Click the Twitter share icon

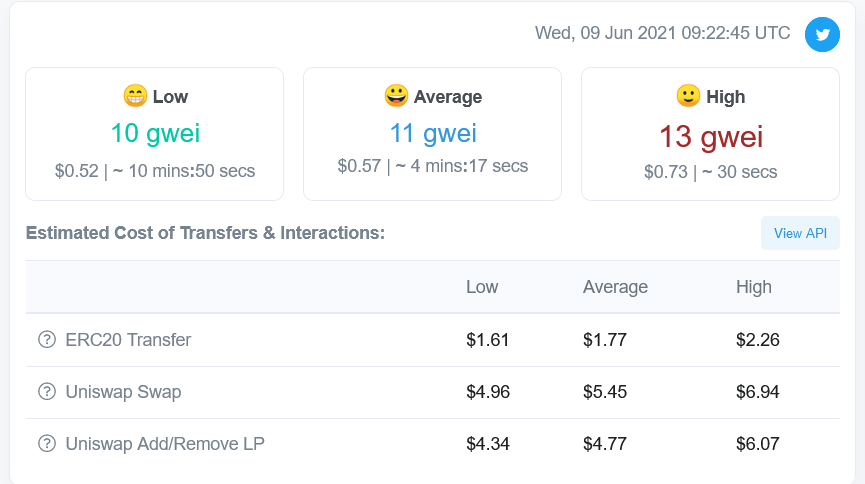(x=822, y=34)
